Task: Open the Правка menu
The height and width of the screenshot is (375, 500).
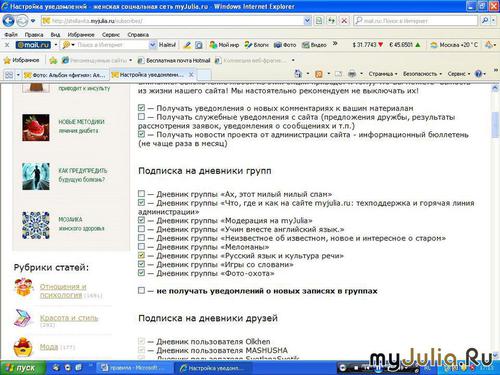Action: pyautogui.click(x=34, y=35)
